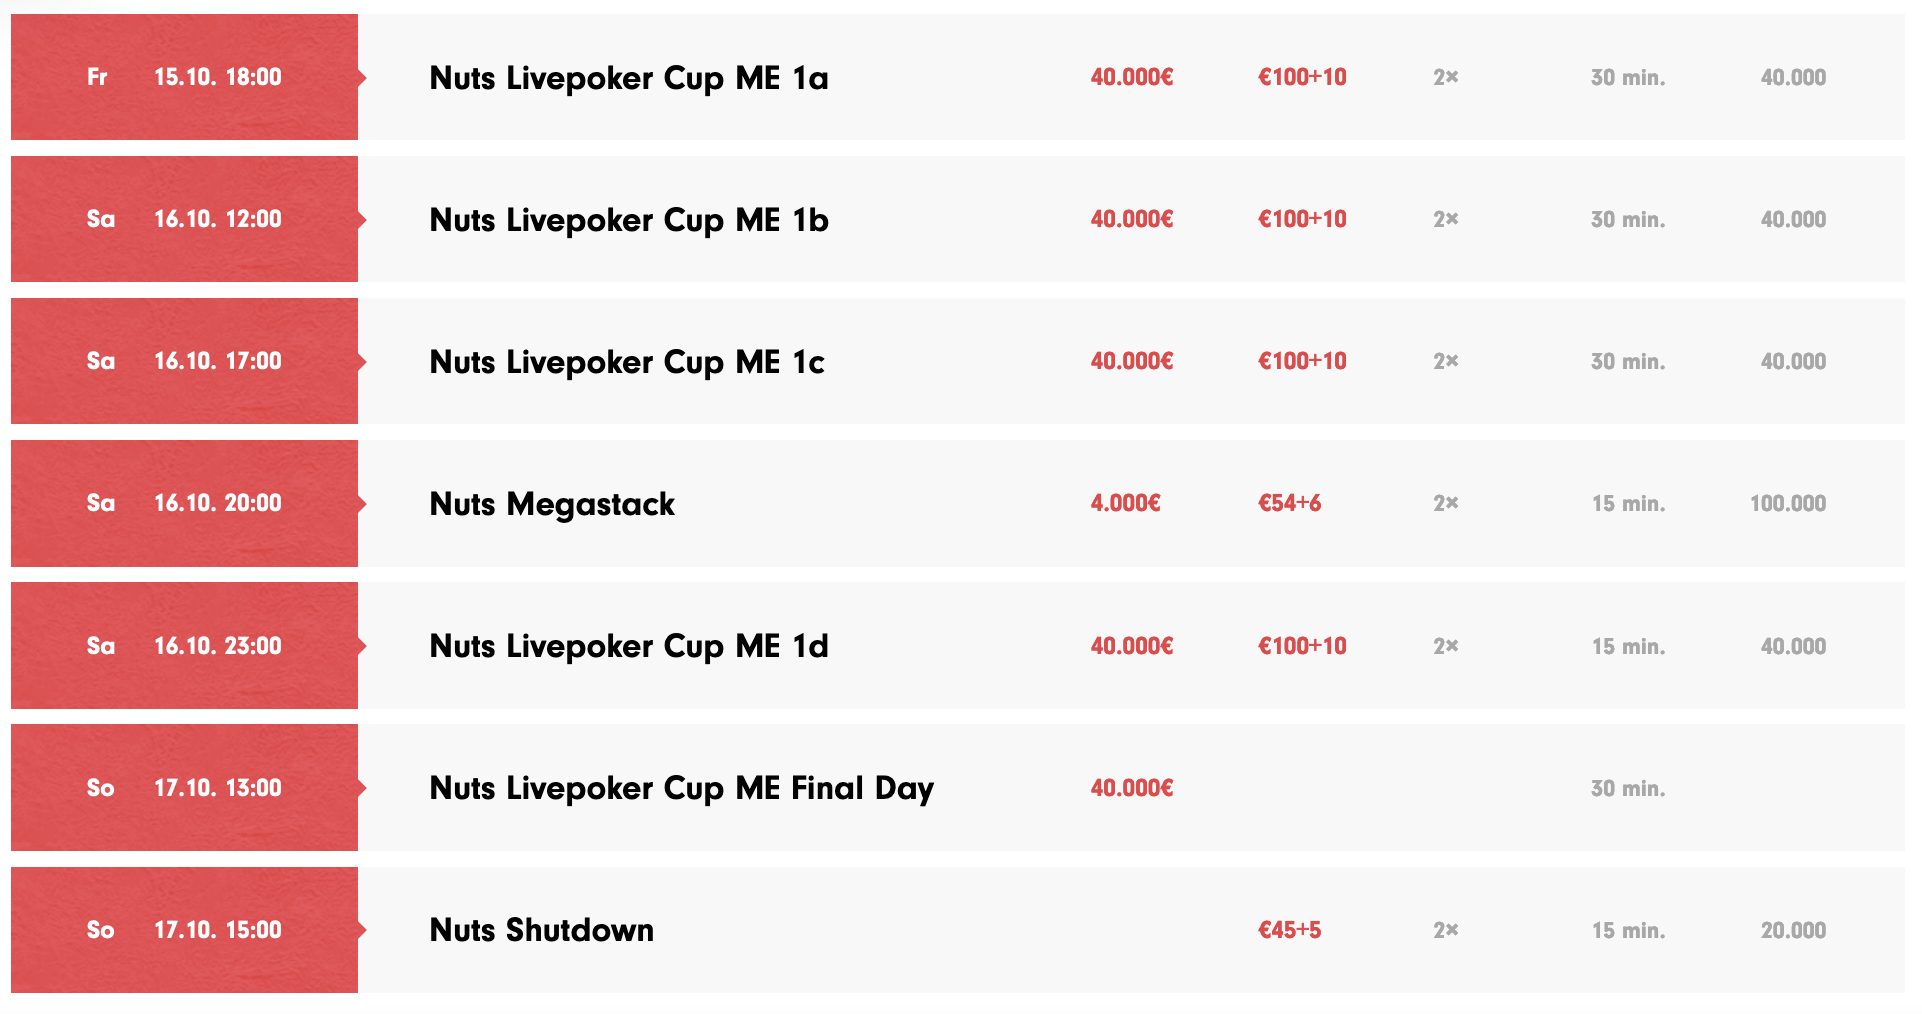Open Nuts Livepoker Cup ME 1d tournament
Screen dimensions: 1922x1014
[x=628, y=646]
